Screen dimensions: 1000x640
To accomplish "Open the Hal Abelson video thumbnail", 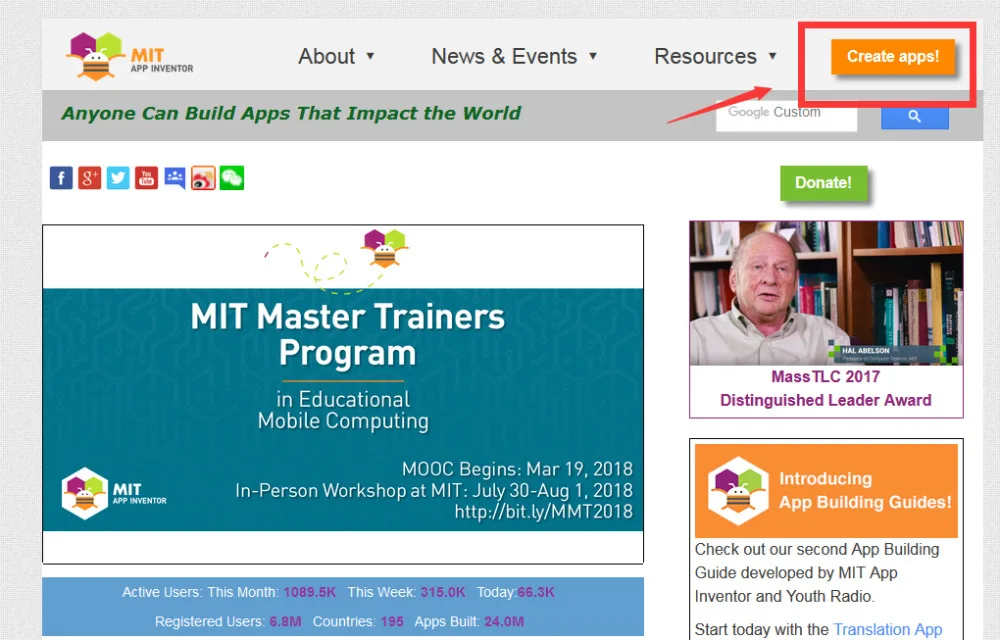I will pos(827,293).
